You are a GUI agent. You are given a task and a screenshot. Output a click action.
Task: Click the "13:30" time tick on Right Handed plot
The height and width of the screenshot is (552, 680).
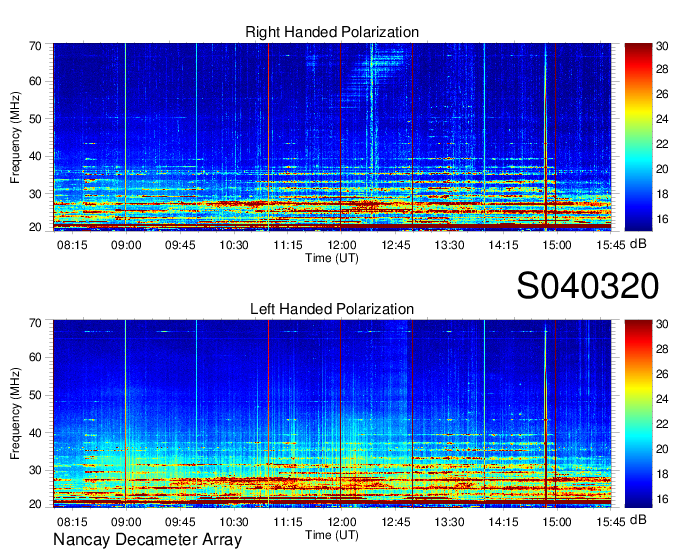click(449, 245)
